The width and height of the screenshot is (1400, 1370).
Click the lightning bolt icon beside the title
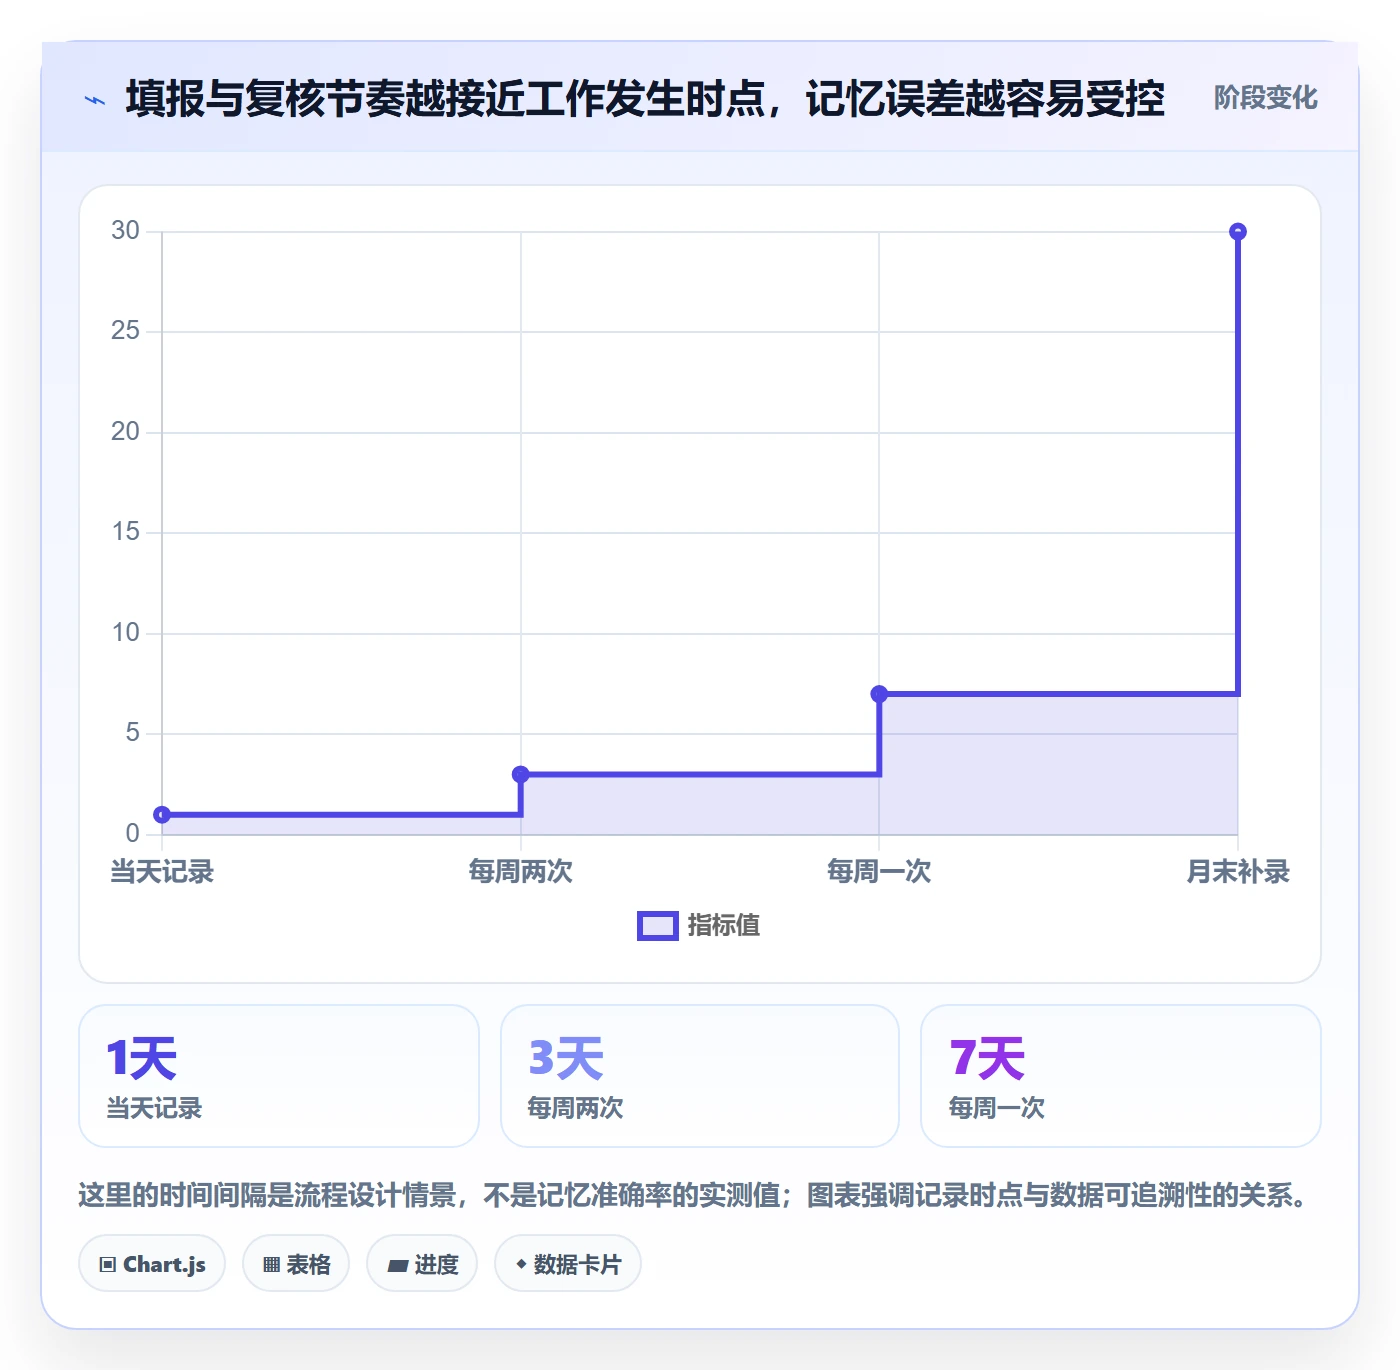95,100
